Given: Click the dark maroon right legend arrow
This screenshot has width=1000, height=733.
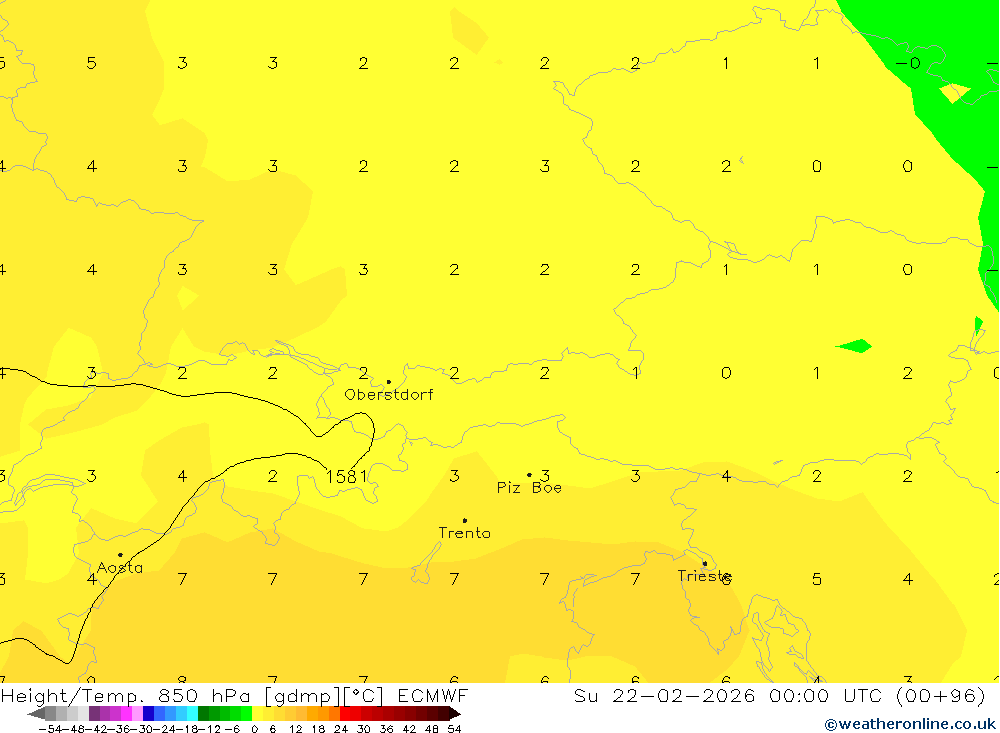Looking at the screenshot, I should pyautogui.click(x=455, y=714).
